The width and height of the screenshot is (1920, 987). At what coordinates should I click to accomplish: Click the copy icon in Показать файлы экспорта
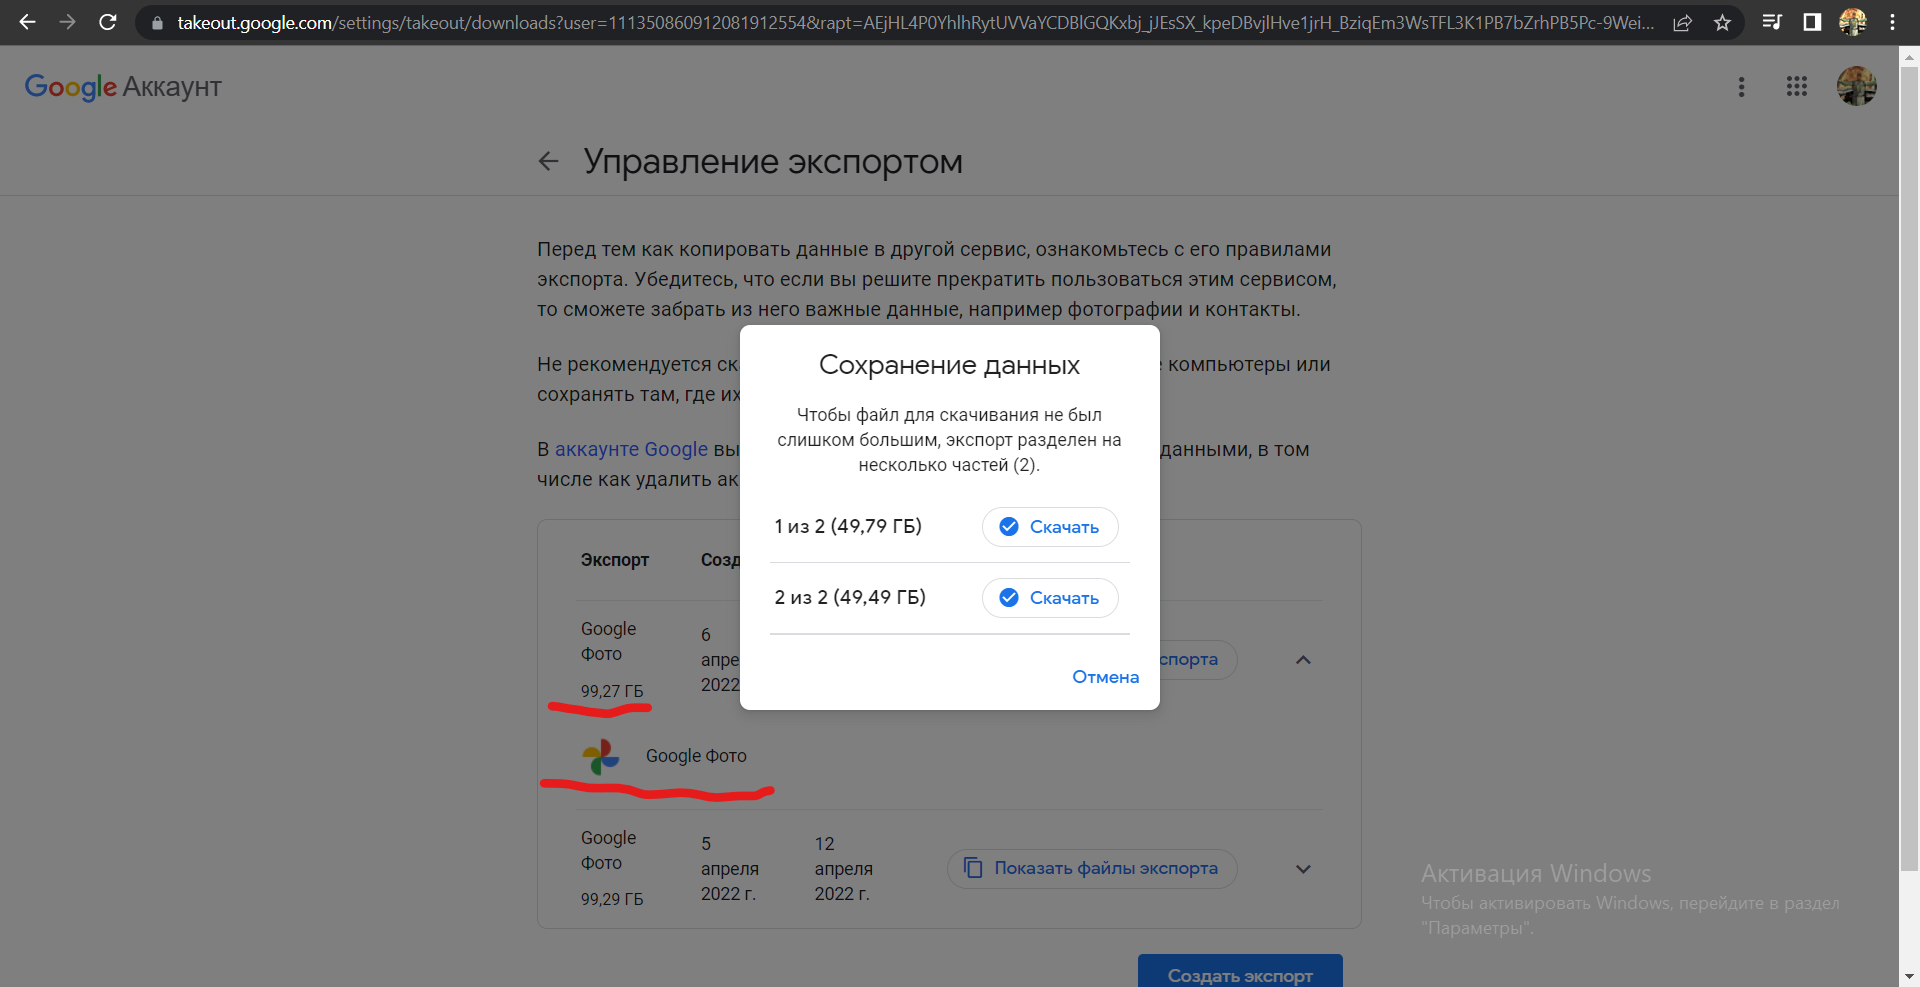pos(973,867)
